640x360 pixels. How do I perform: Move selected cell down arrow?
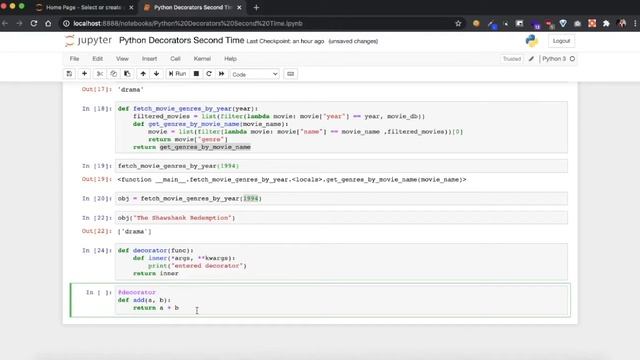tap(156, 74)
